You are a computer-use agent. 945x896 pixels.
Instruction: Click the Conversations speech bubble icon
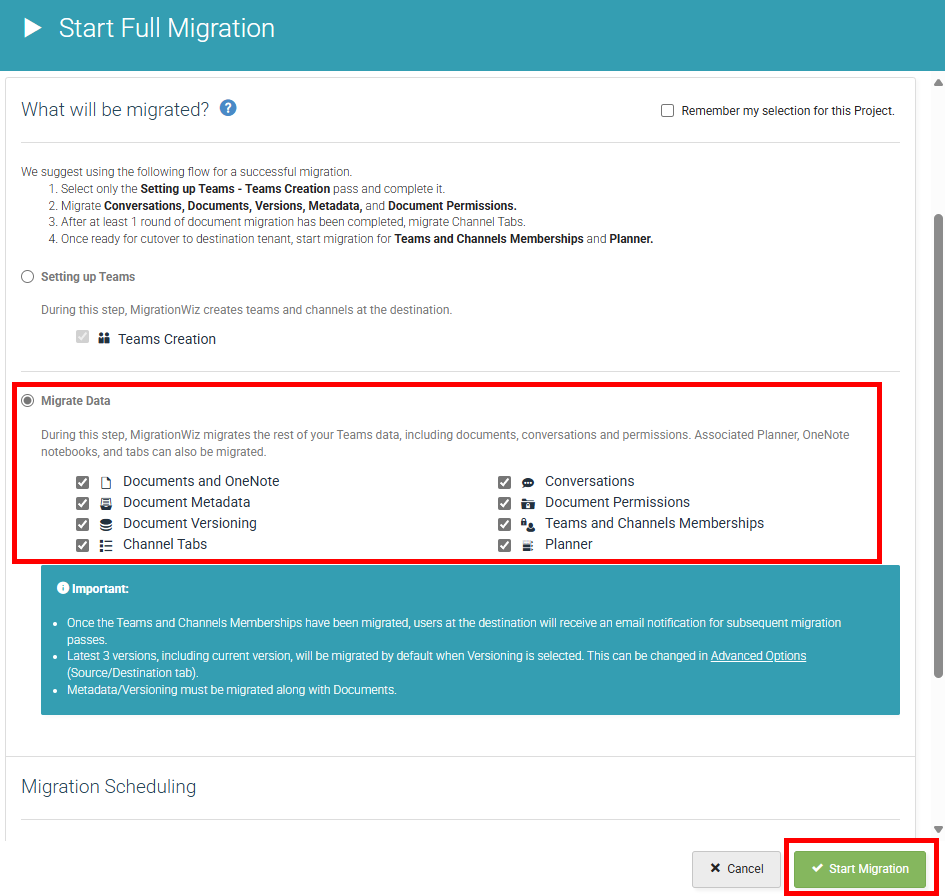pyautogui.click(x=528, y=483)
